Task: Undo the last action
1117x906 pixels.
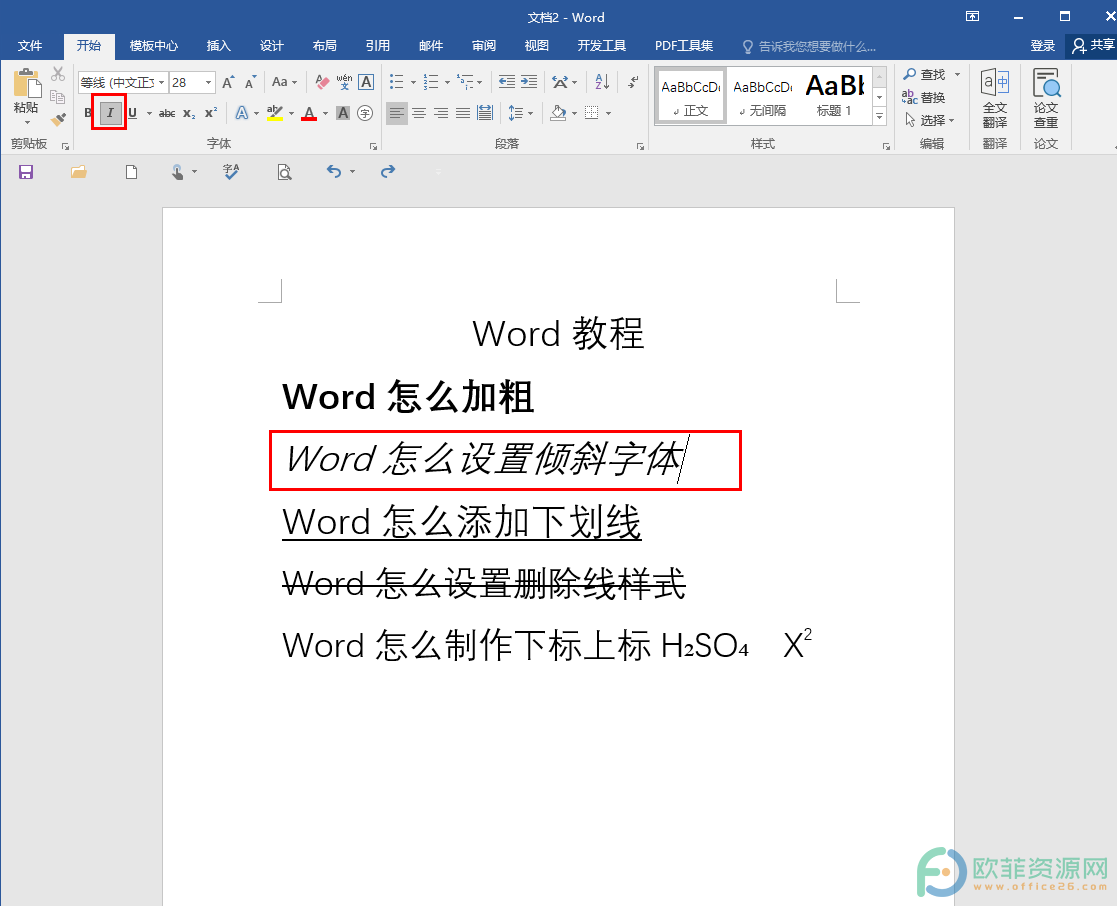Action: (x=334, y=172)
